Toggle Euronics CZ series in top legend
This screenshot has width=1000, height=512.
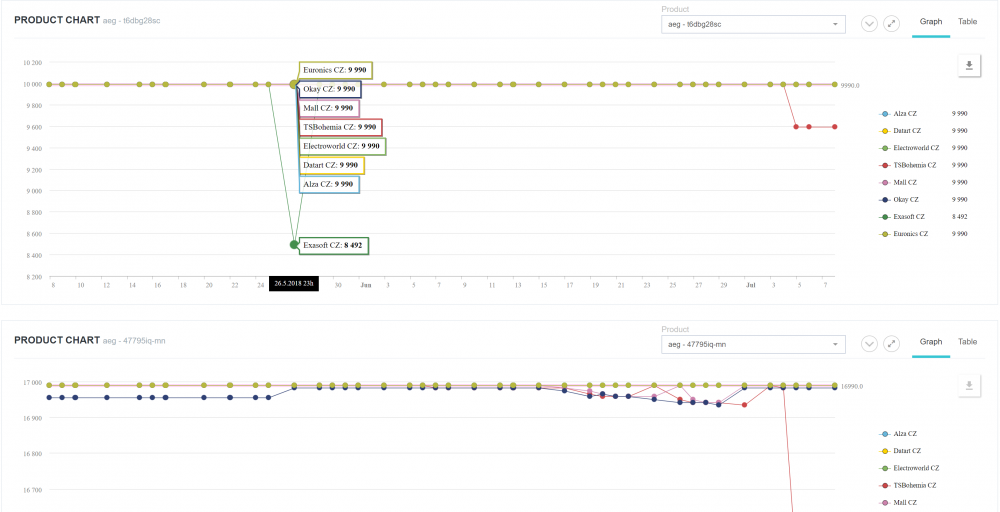tap(904, 234)
